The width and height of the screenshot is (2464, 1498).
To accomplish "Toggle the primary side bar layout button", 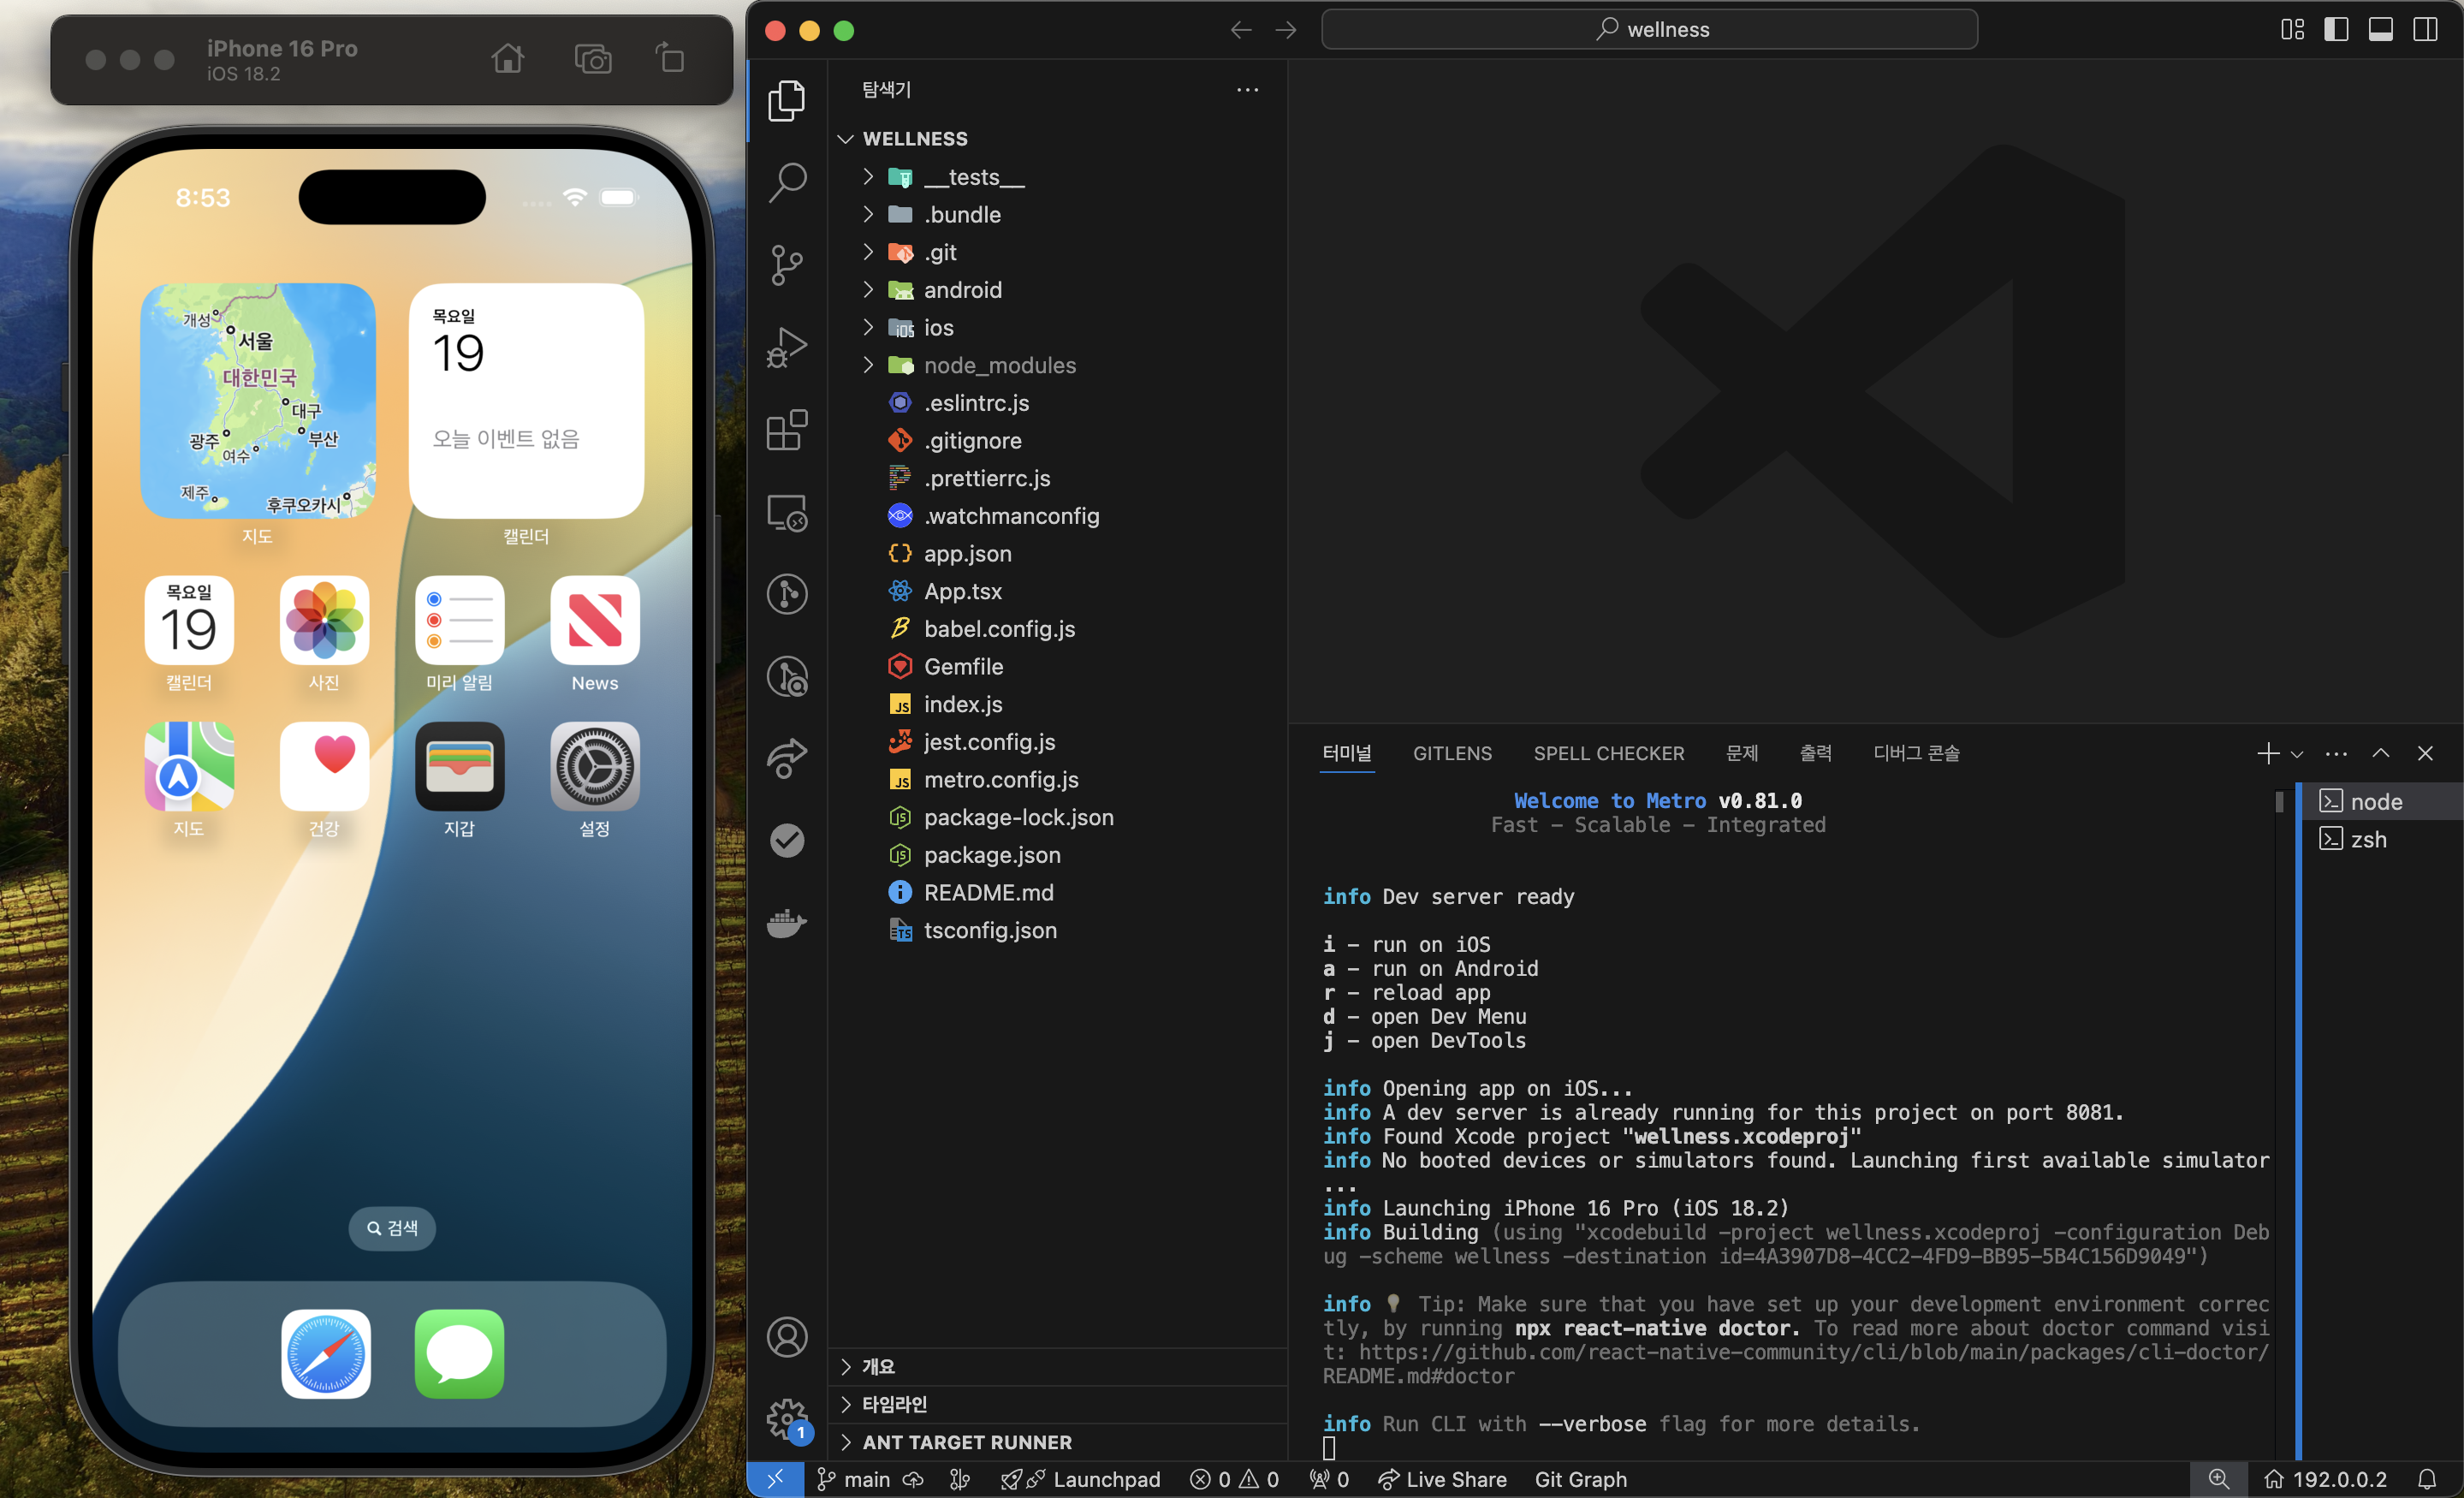I will (2336, 30).
